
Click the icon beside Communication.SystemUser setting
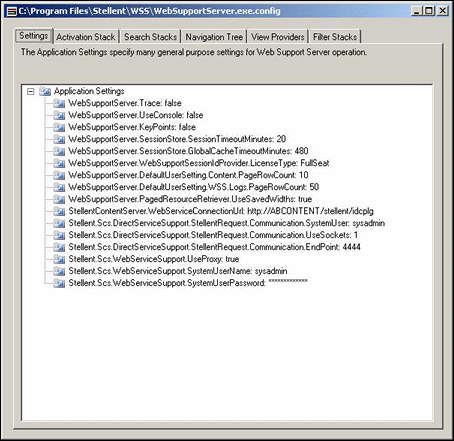coord(59,223)
